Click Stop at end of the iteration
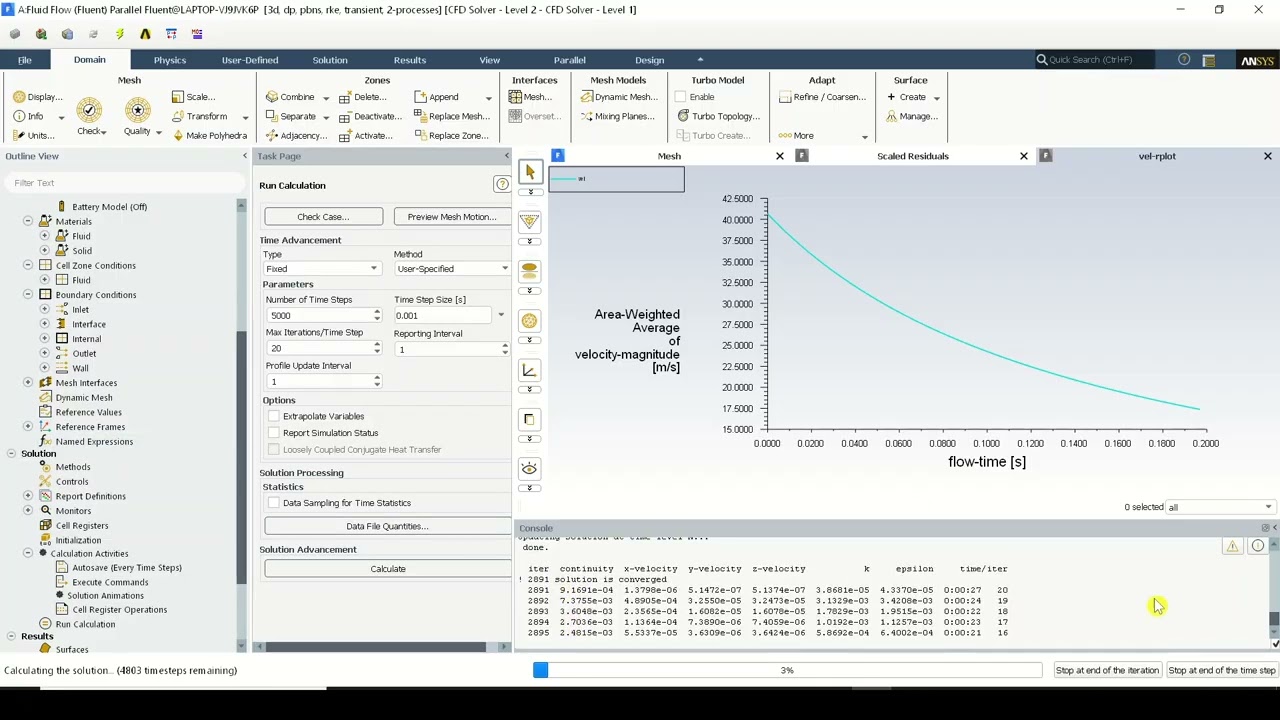This screenshot has height=720, width=1280. (x=1107, y=670)
